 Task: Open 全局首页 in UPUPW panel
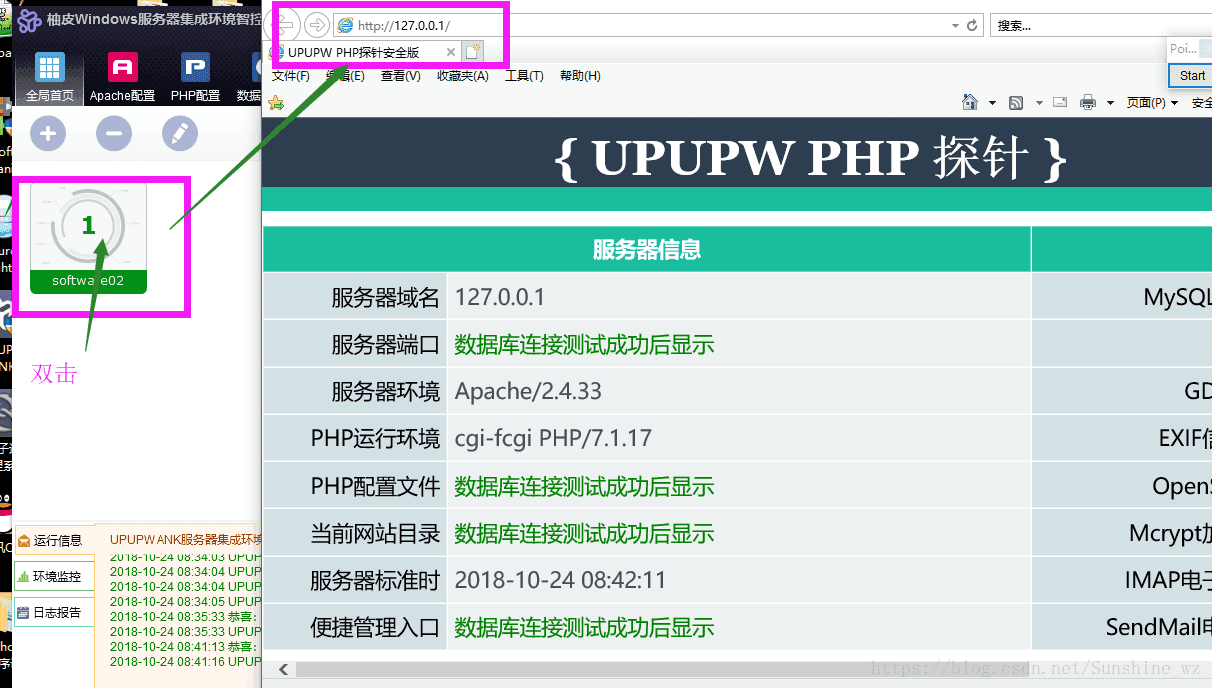[x=50, y=77]
